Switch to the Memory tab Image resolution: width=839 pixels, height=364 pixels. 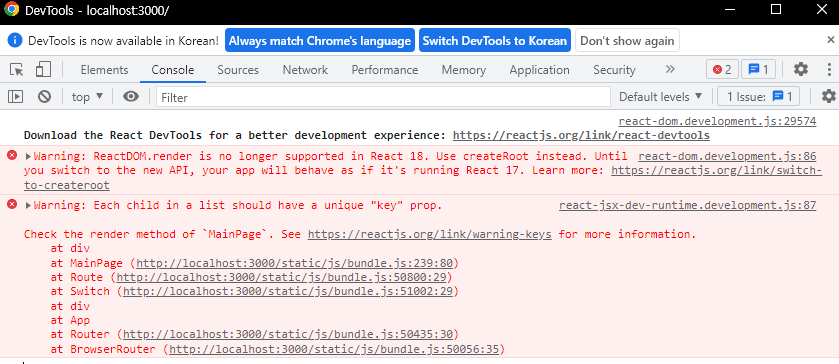point(464,70)
